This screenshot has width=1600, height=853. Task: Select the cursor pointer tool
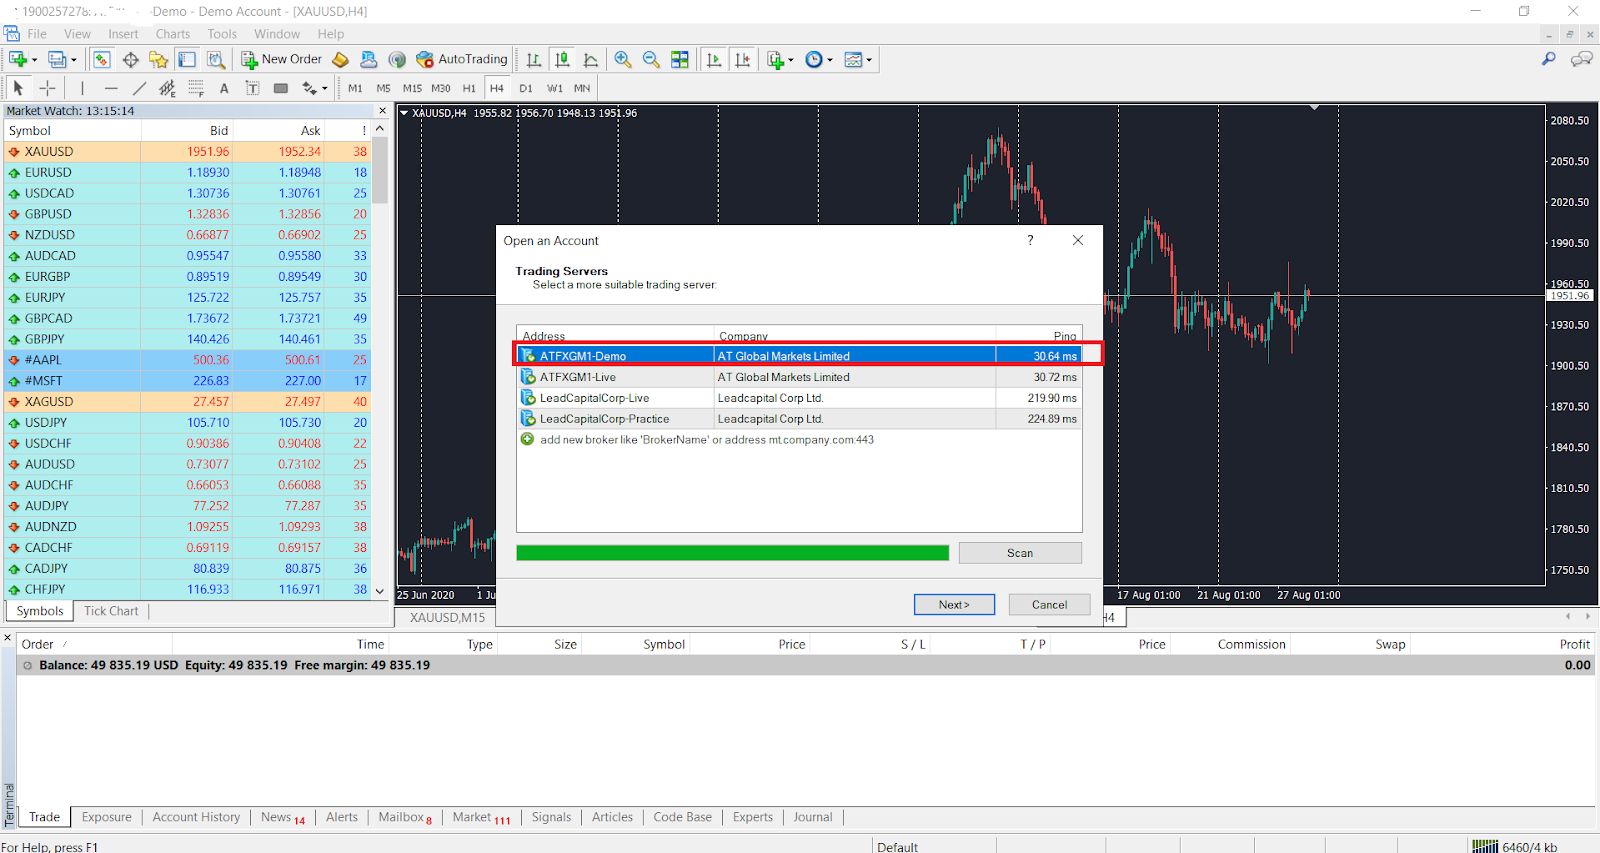[x=18, y=88]
